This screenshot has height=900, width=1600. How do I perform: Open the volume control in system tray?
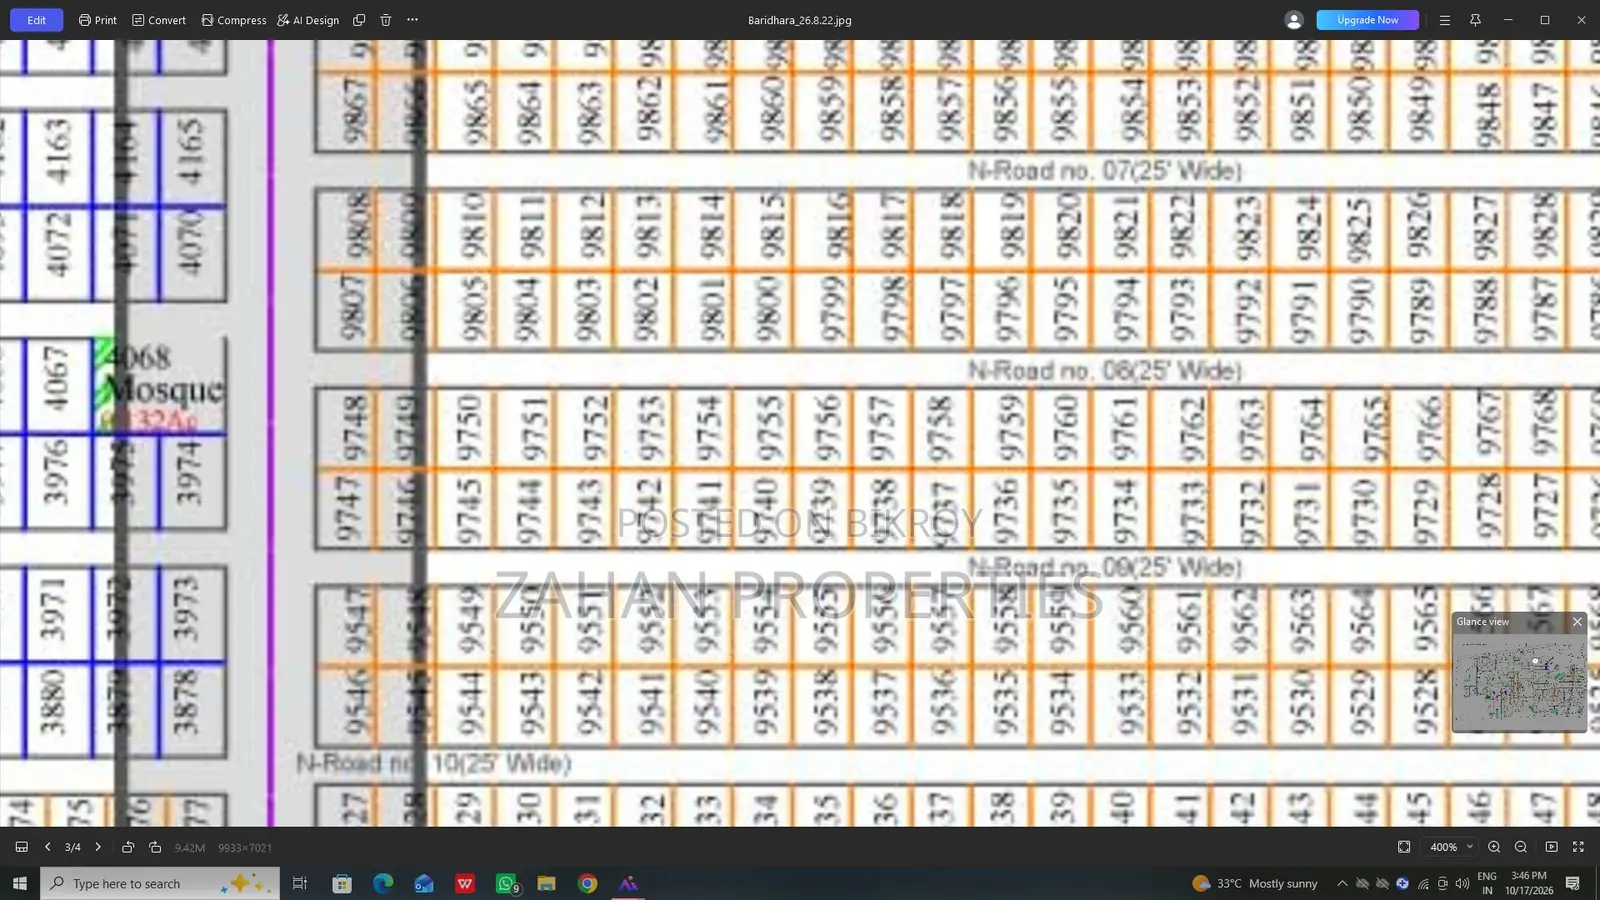click(x=1462, y=883)
